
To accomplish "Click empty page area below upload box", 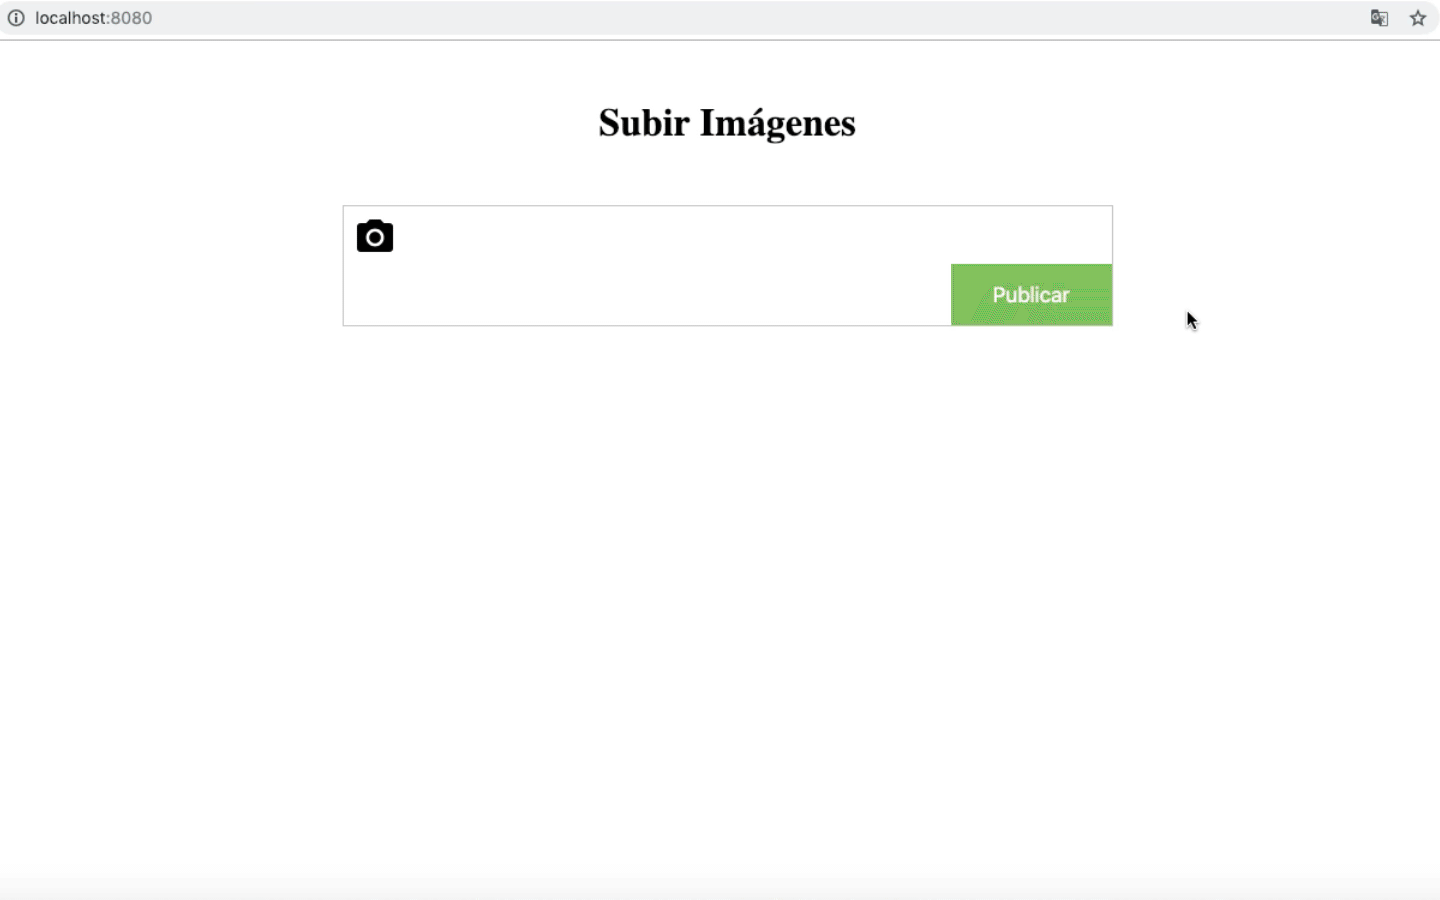I will click(727, 600).
